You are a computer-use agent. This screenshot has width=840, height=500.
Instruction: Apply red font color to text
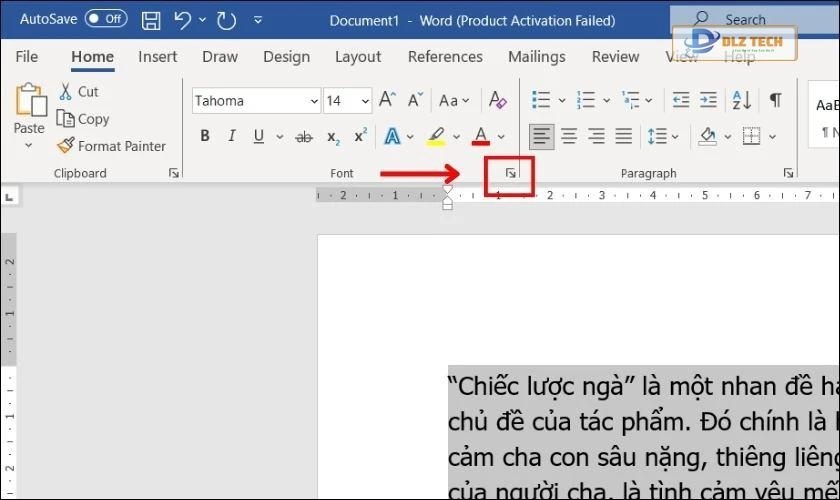click(481, 136)
